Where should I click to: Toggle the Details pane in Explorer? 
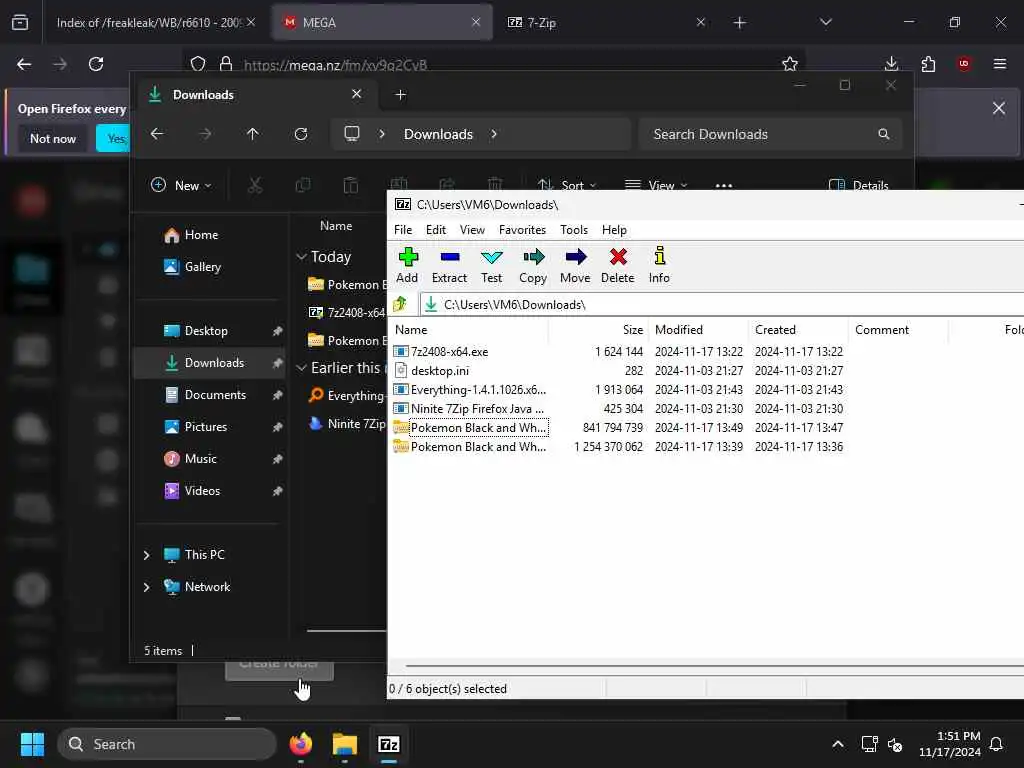(858, 185)
